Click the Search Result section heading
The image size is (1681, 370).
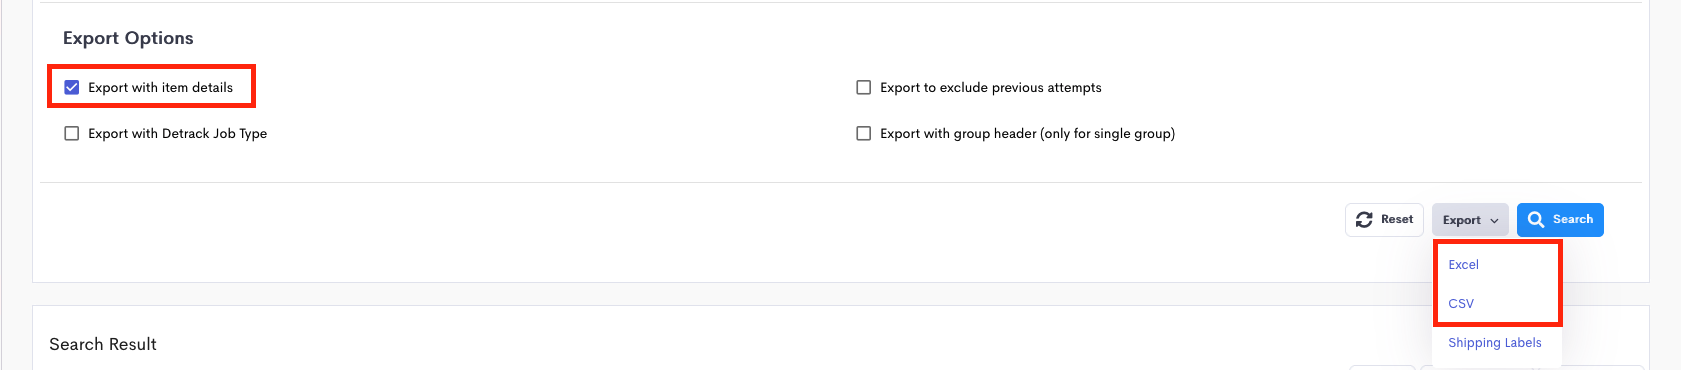[x=103, y=344]
